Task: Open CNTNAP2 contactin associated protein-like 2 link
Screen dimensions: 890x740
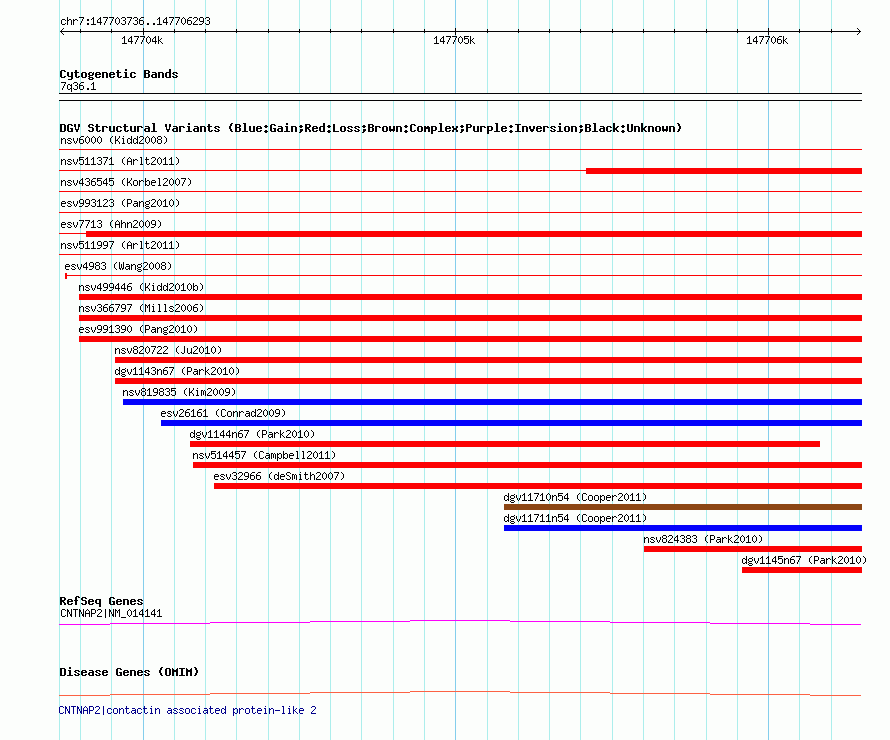Action: point(188,710)
